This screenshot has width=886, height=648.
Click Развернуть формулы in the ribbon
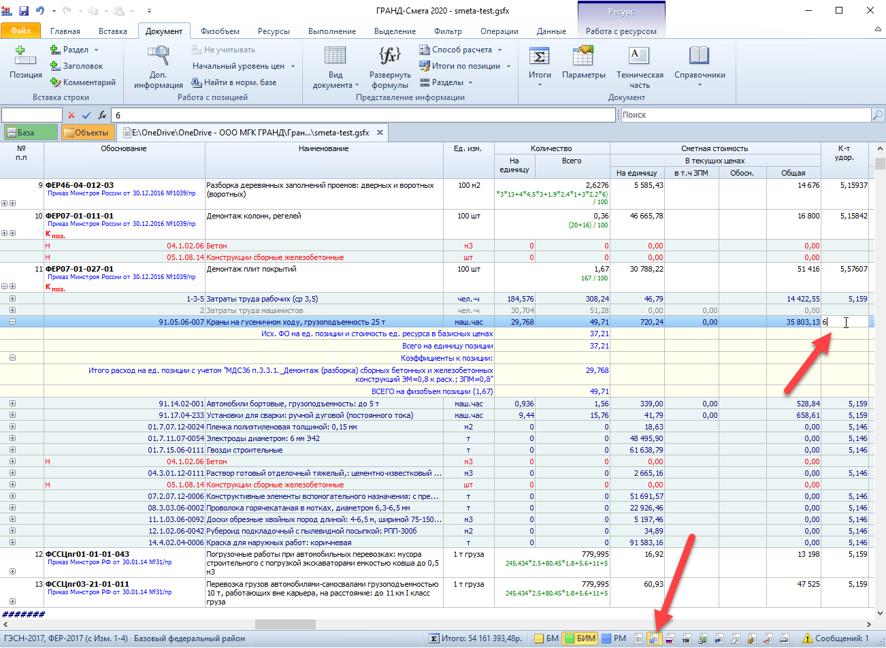point(390,67)
